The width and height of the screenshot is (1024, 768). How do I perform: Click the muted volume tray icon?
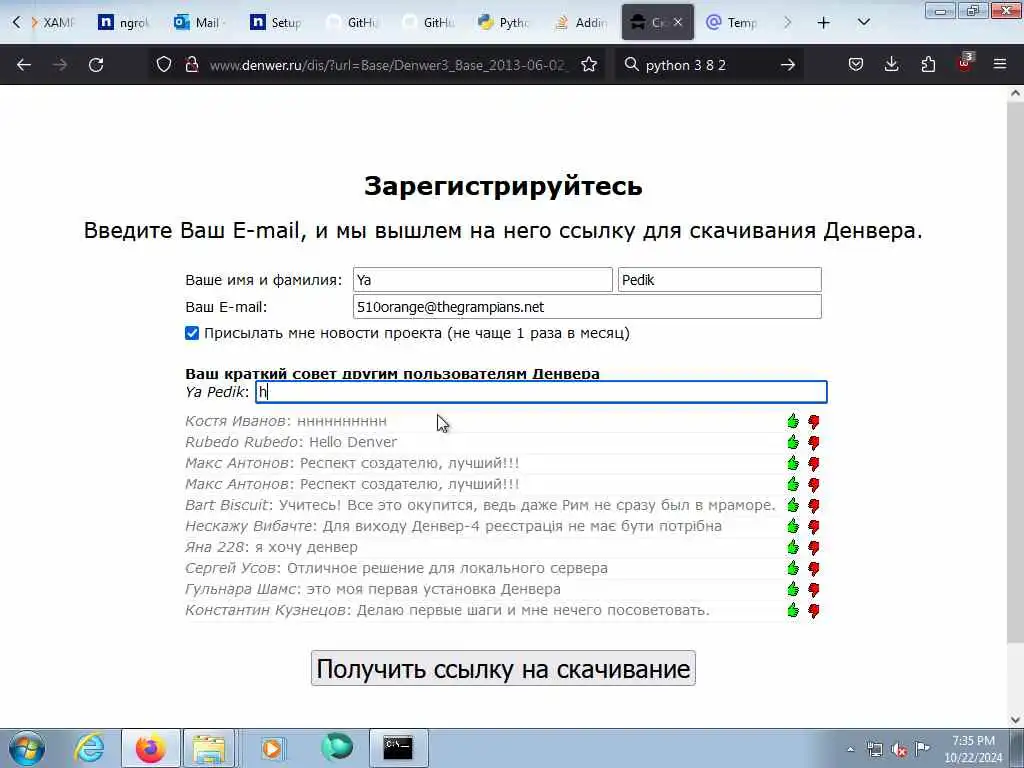point(899,749)
